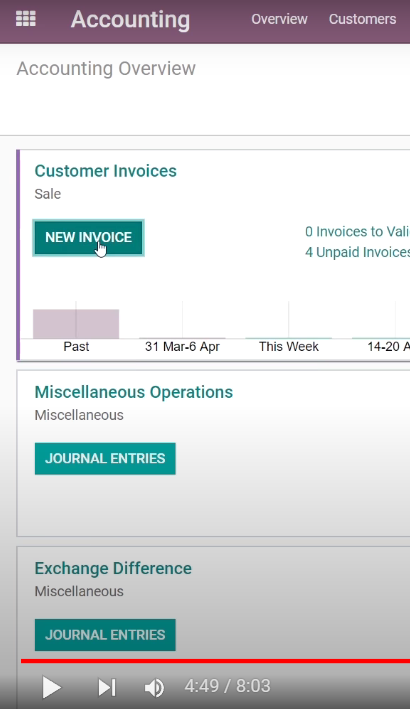Open the Customers menu
Image resolution: width=410 pixels, height=709 pixels.
(x=362, y=19)
